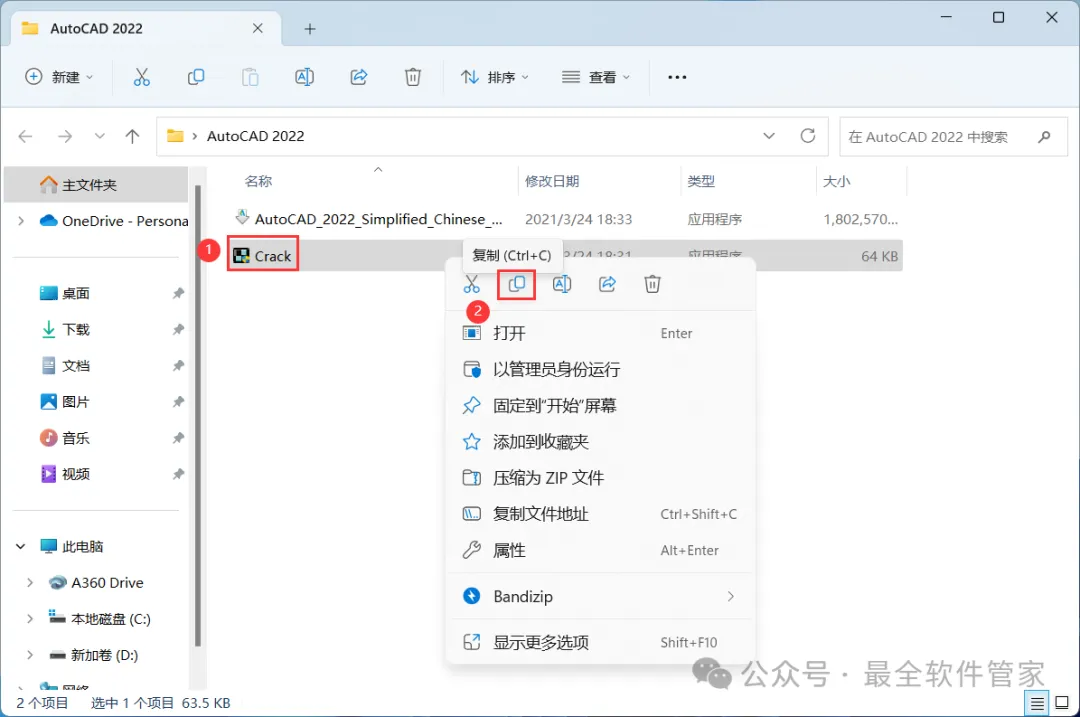Open the toolbar three-dots more menu
This screenshot has height=717, width=1080.
click(677, 77)
